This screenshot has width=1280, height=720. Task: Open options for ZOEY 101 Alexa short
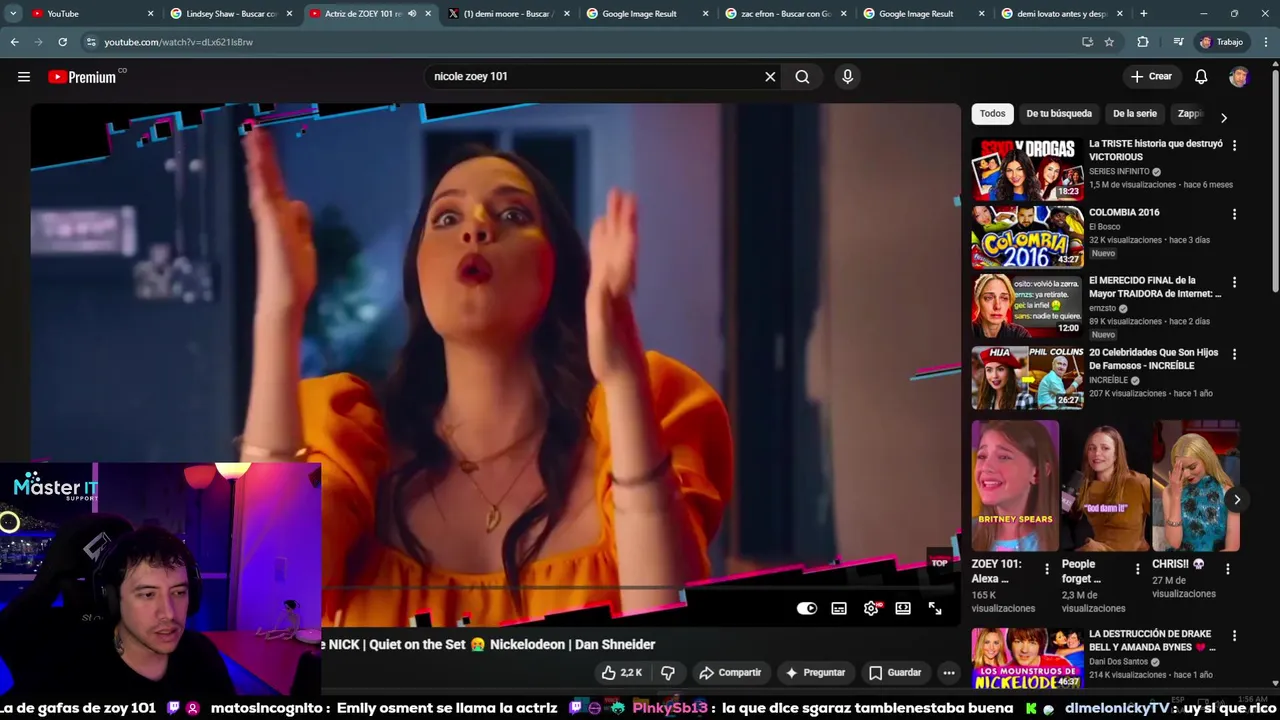click(x=1047, y=568)
